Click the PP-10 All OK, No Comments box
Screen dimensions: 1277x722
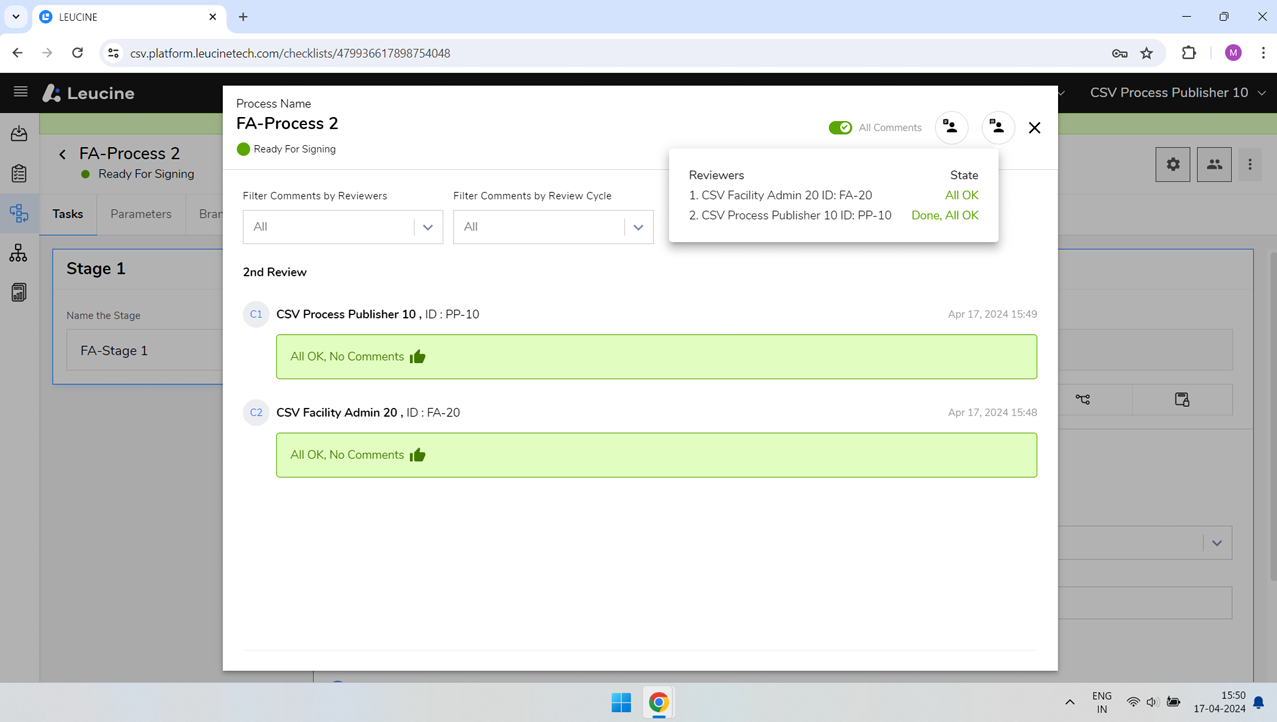pos(656,357)
